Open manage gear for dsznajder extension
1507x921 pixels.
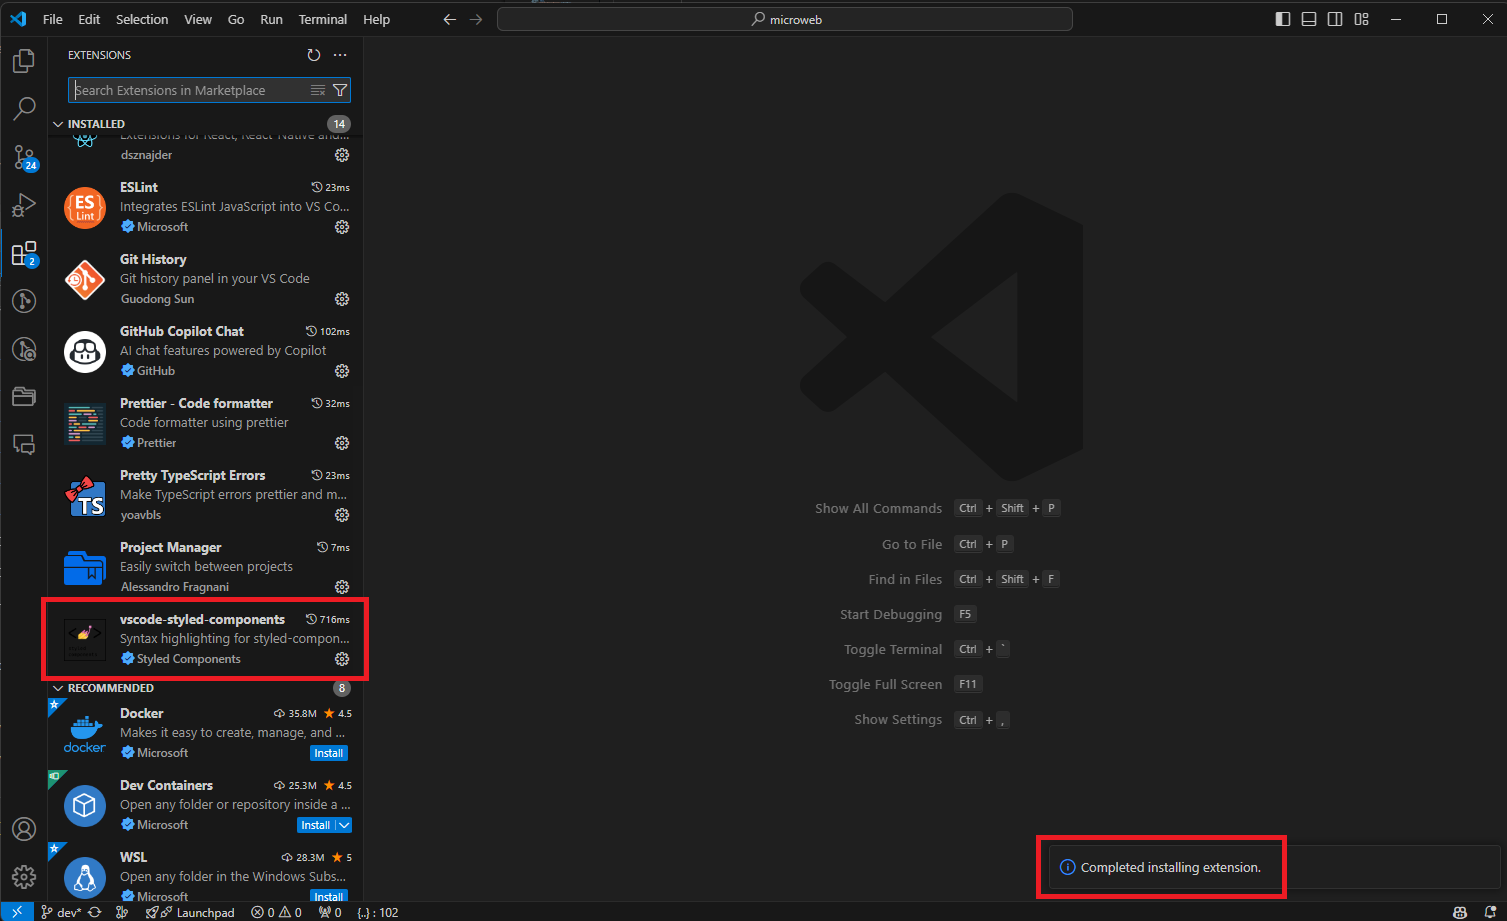(342, 155)
